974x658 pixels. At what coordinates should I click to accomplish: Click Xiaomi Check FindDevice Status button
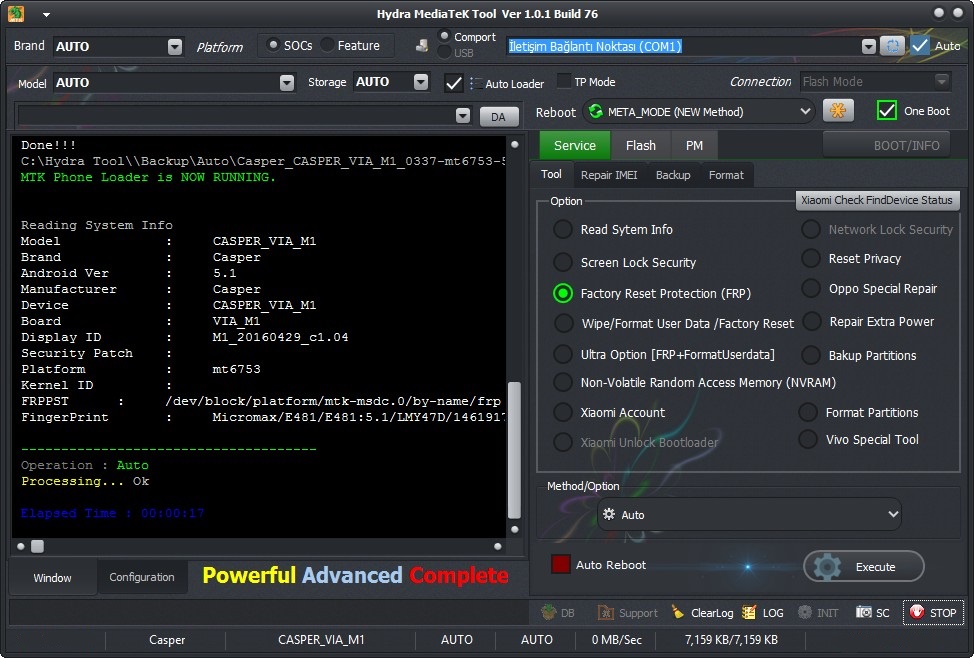877,200
